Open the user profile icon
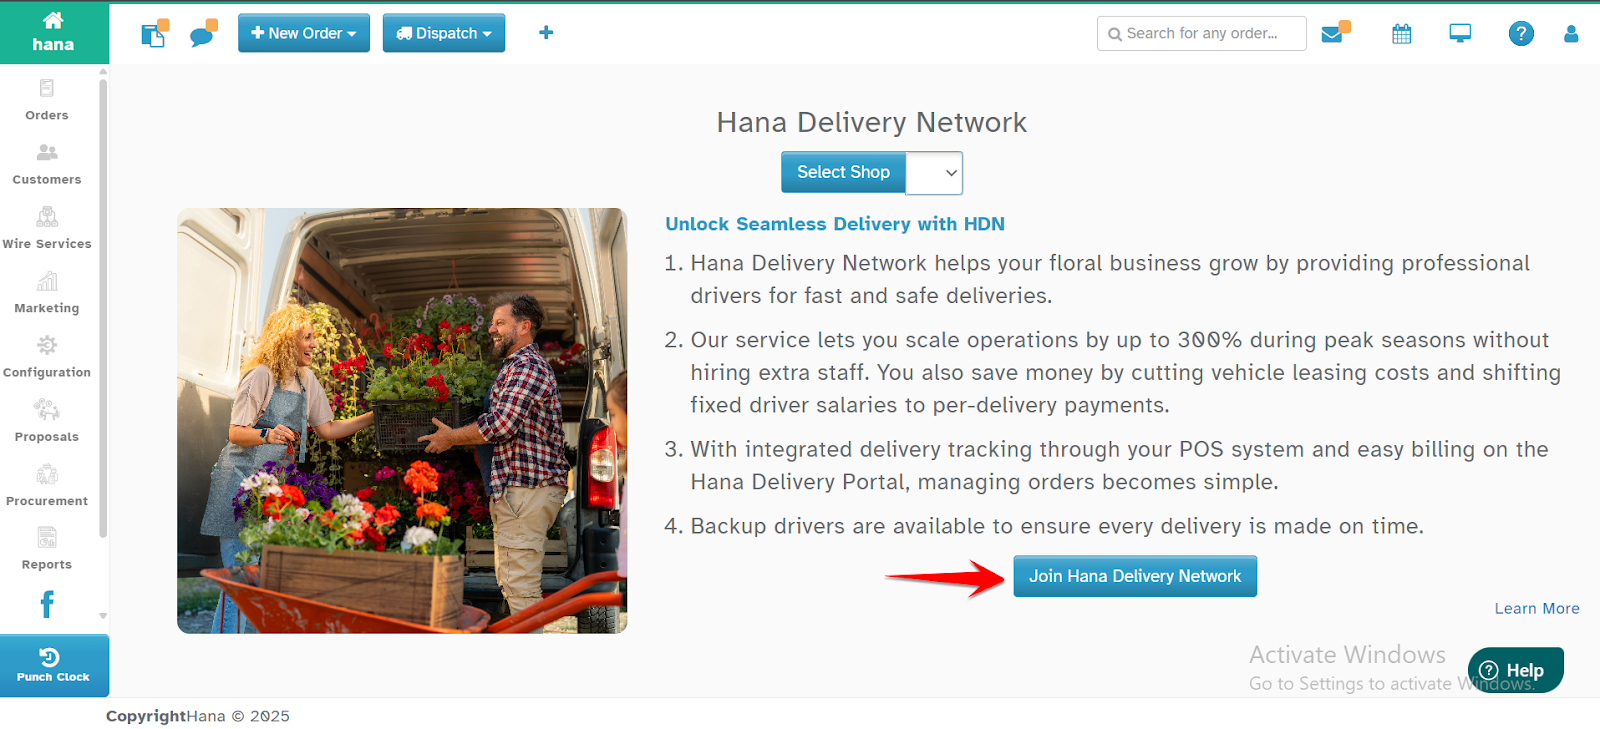This screenshot has width=1600, height=729. (1571, 34)
